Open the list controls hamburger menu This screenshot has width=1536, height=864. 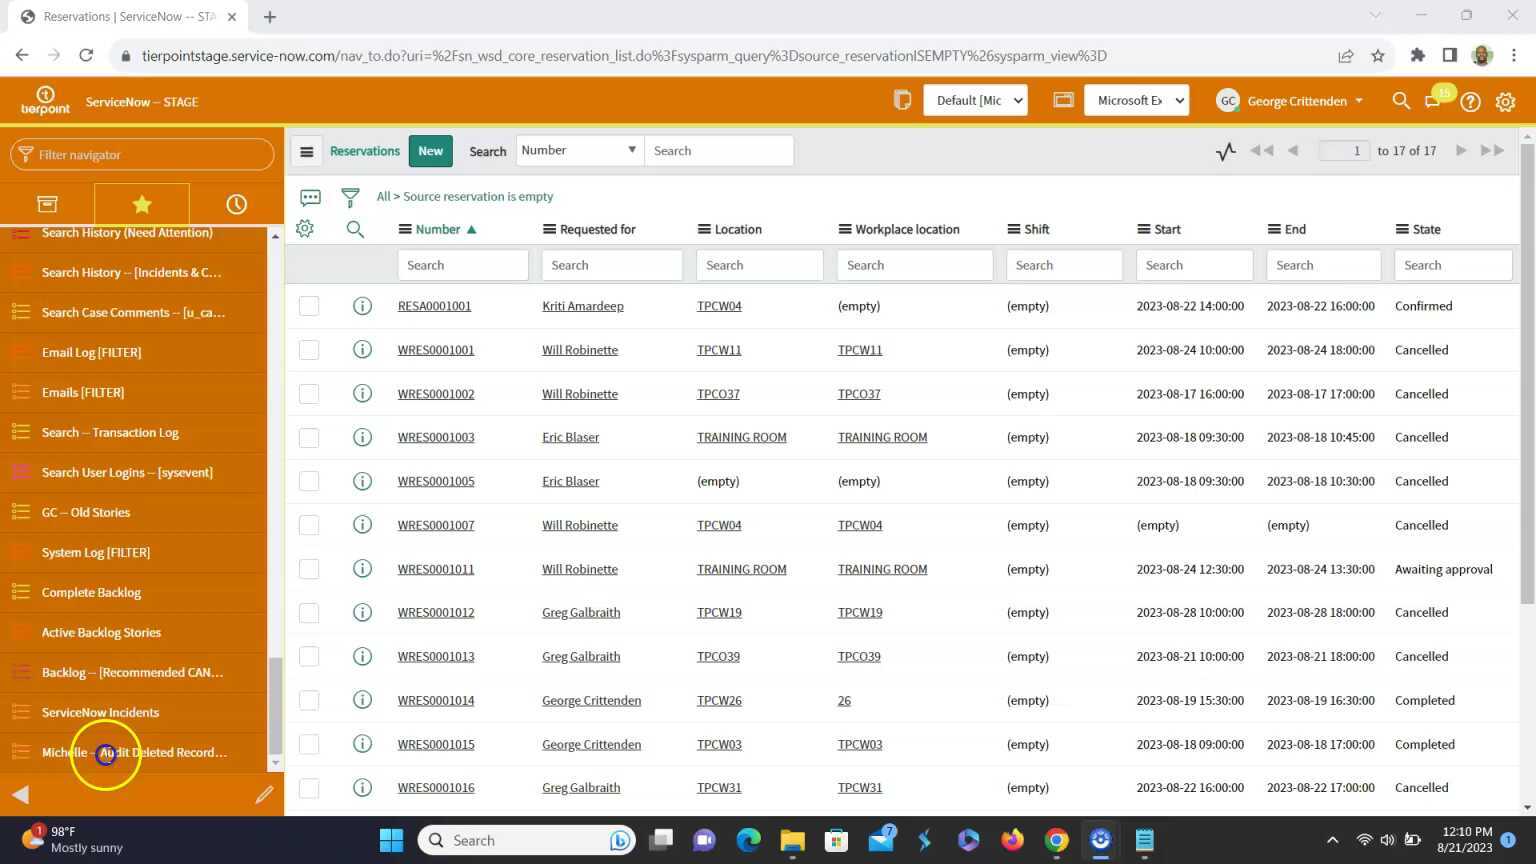(307, 151)
